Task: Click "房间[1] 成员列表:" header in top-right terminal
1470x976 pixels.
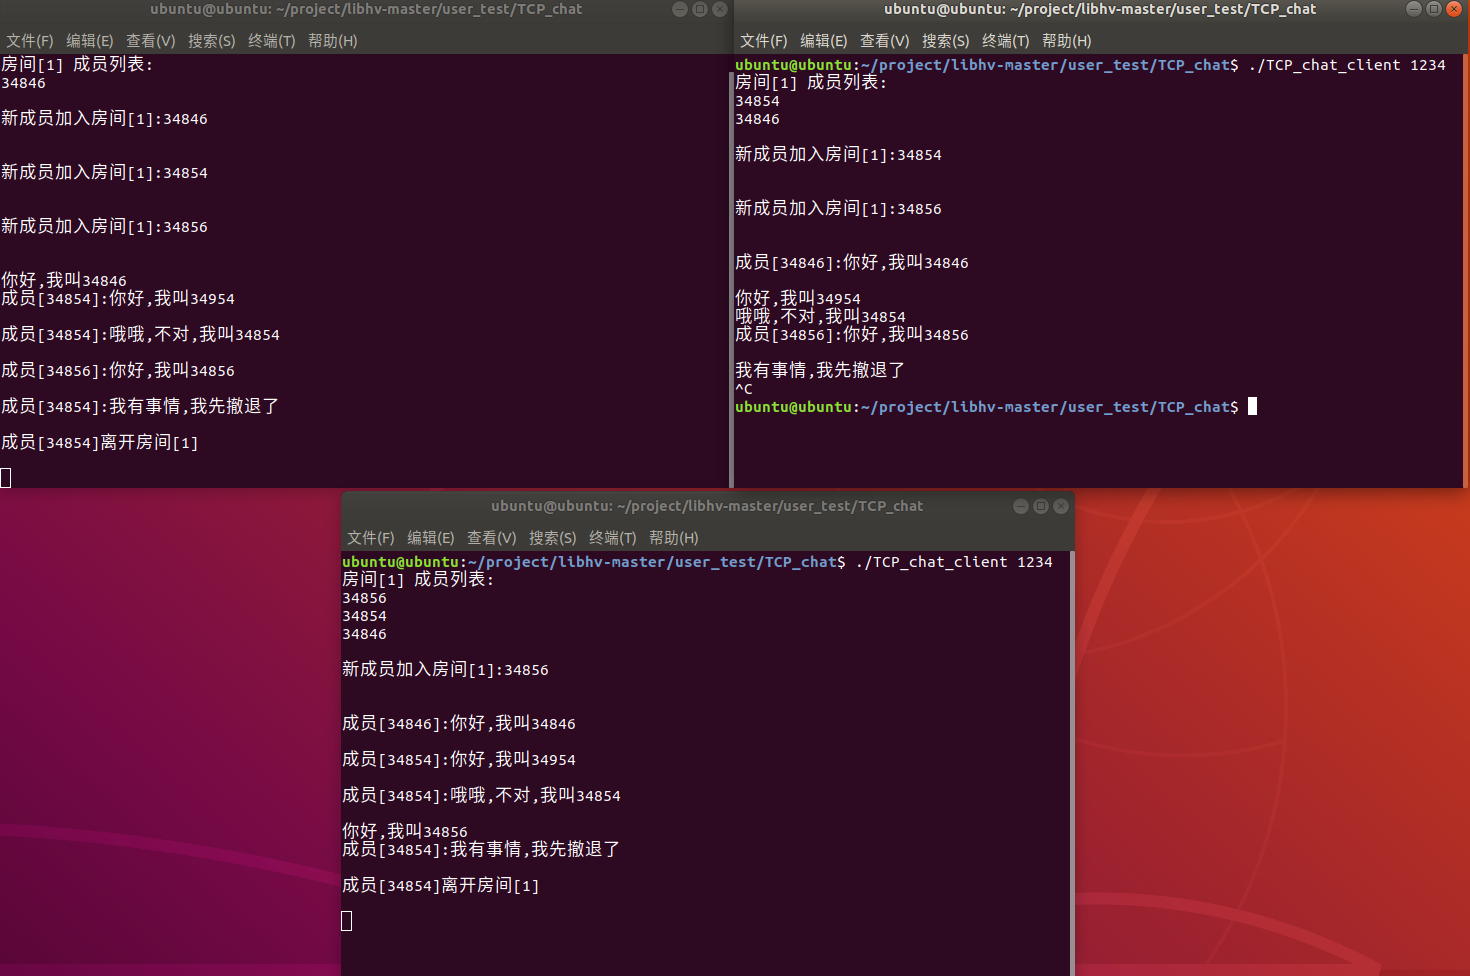Action: [x=811, y=82]
